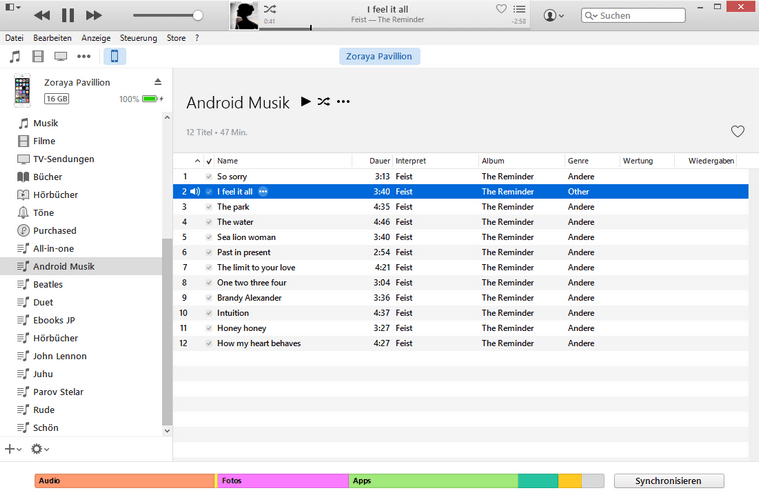This screenshot has width=759, height=500.
Task: Click the speaker icon on the playing row
Action: [195, 192]
